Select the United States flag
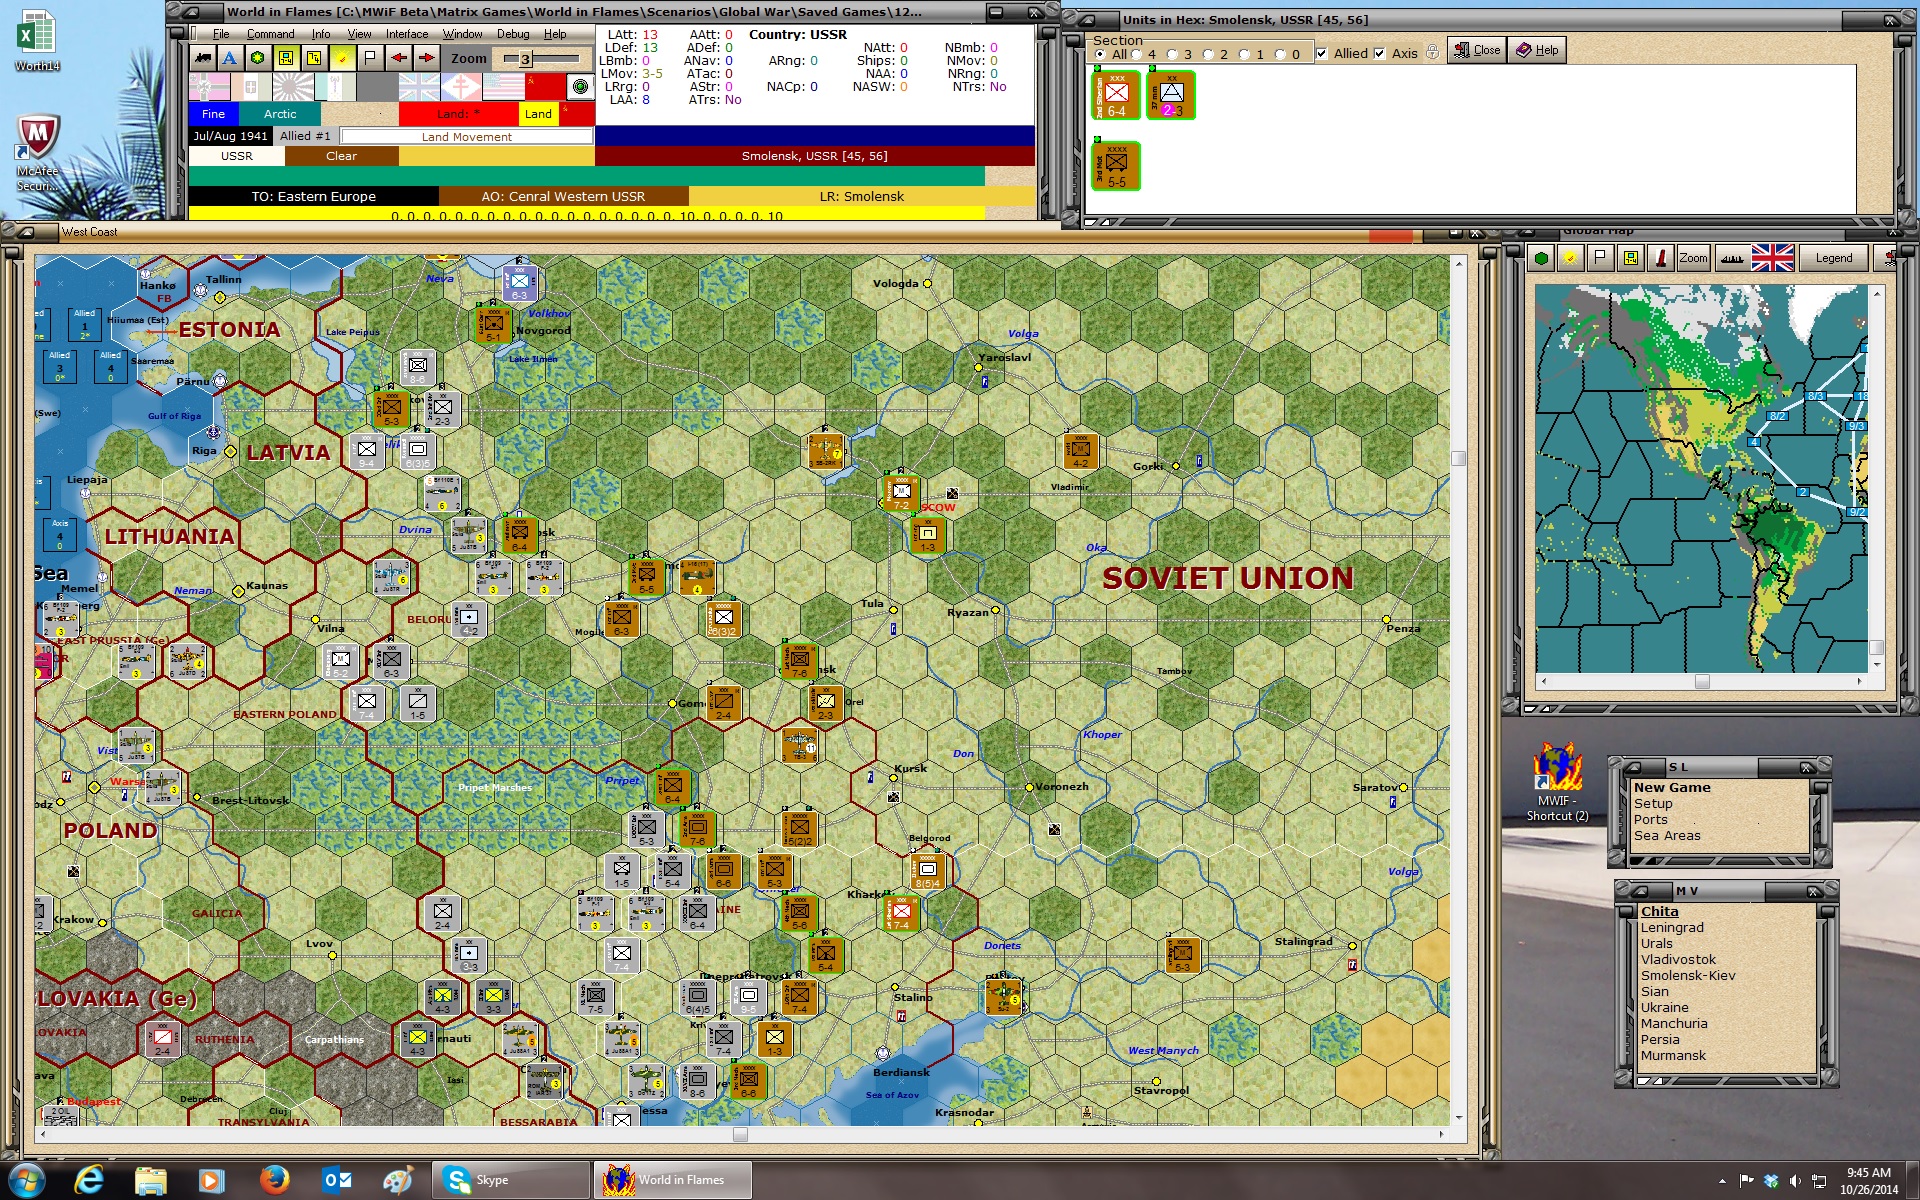1920x1200 pixels. click(503, 87)
